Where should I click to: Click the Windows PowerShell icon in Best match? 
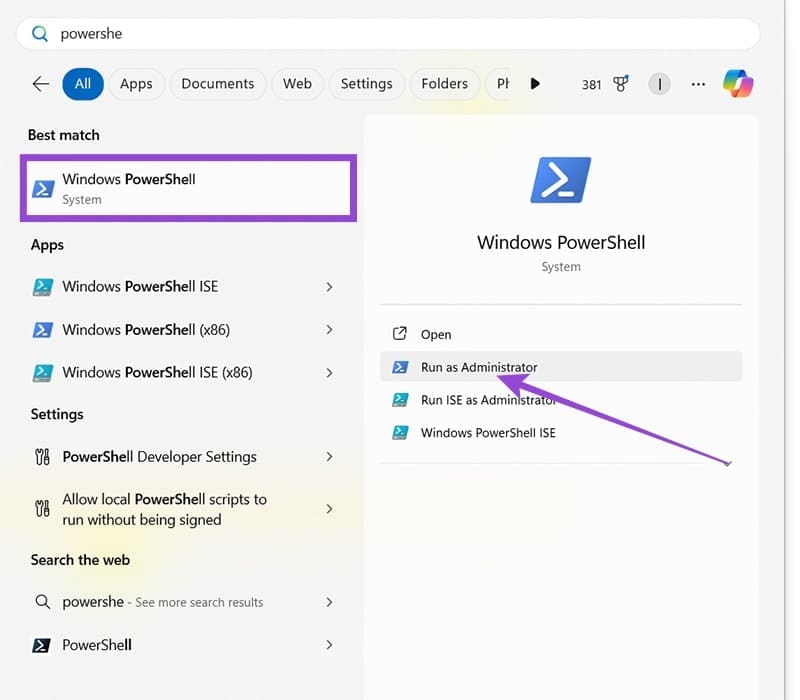(x=43, y=189)
